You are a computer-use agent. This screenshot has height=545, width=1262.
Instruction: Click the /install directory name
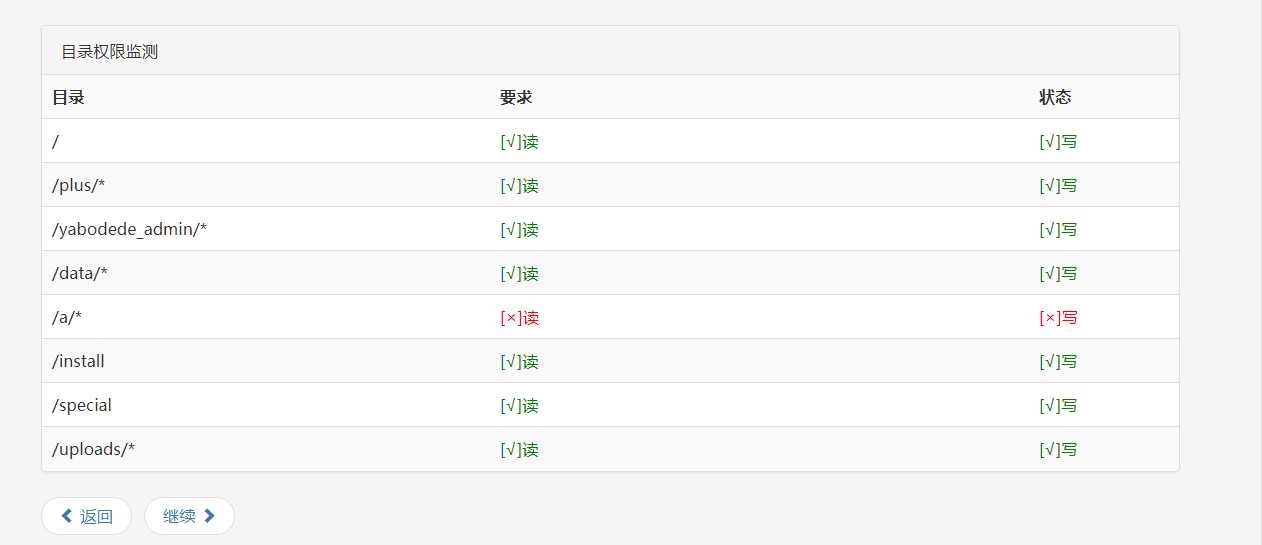pyautogui.click(x=78, y=361)
